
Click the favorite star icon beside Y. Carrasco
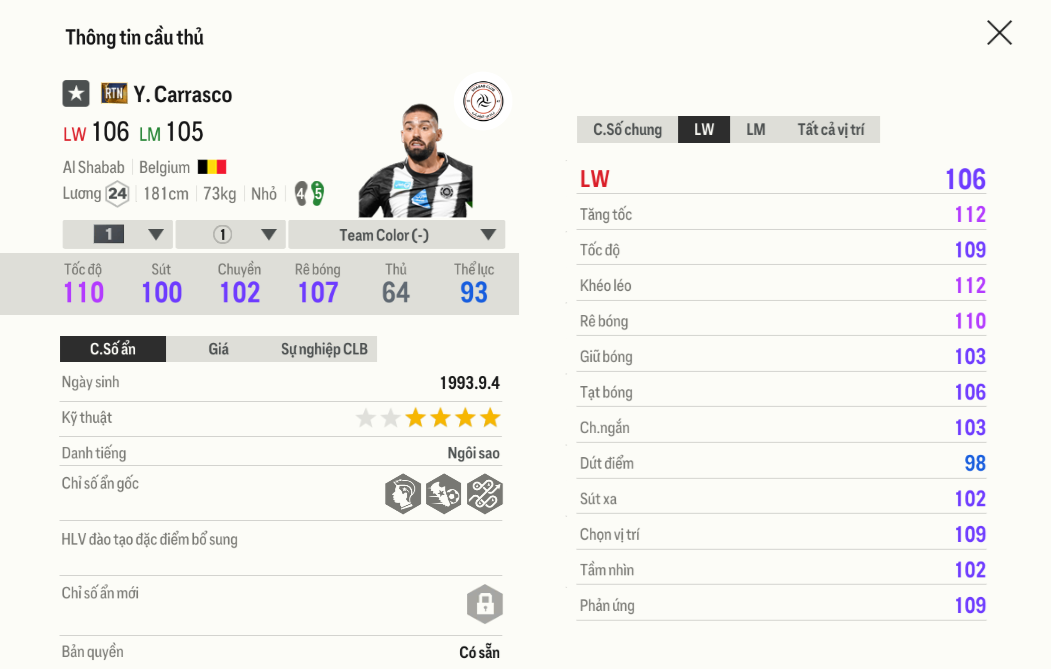click(76, 94)
